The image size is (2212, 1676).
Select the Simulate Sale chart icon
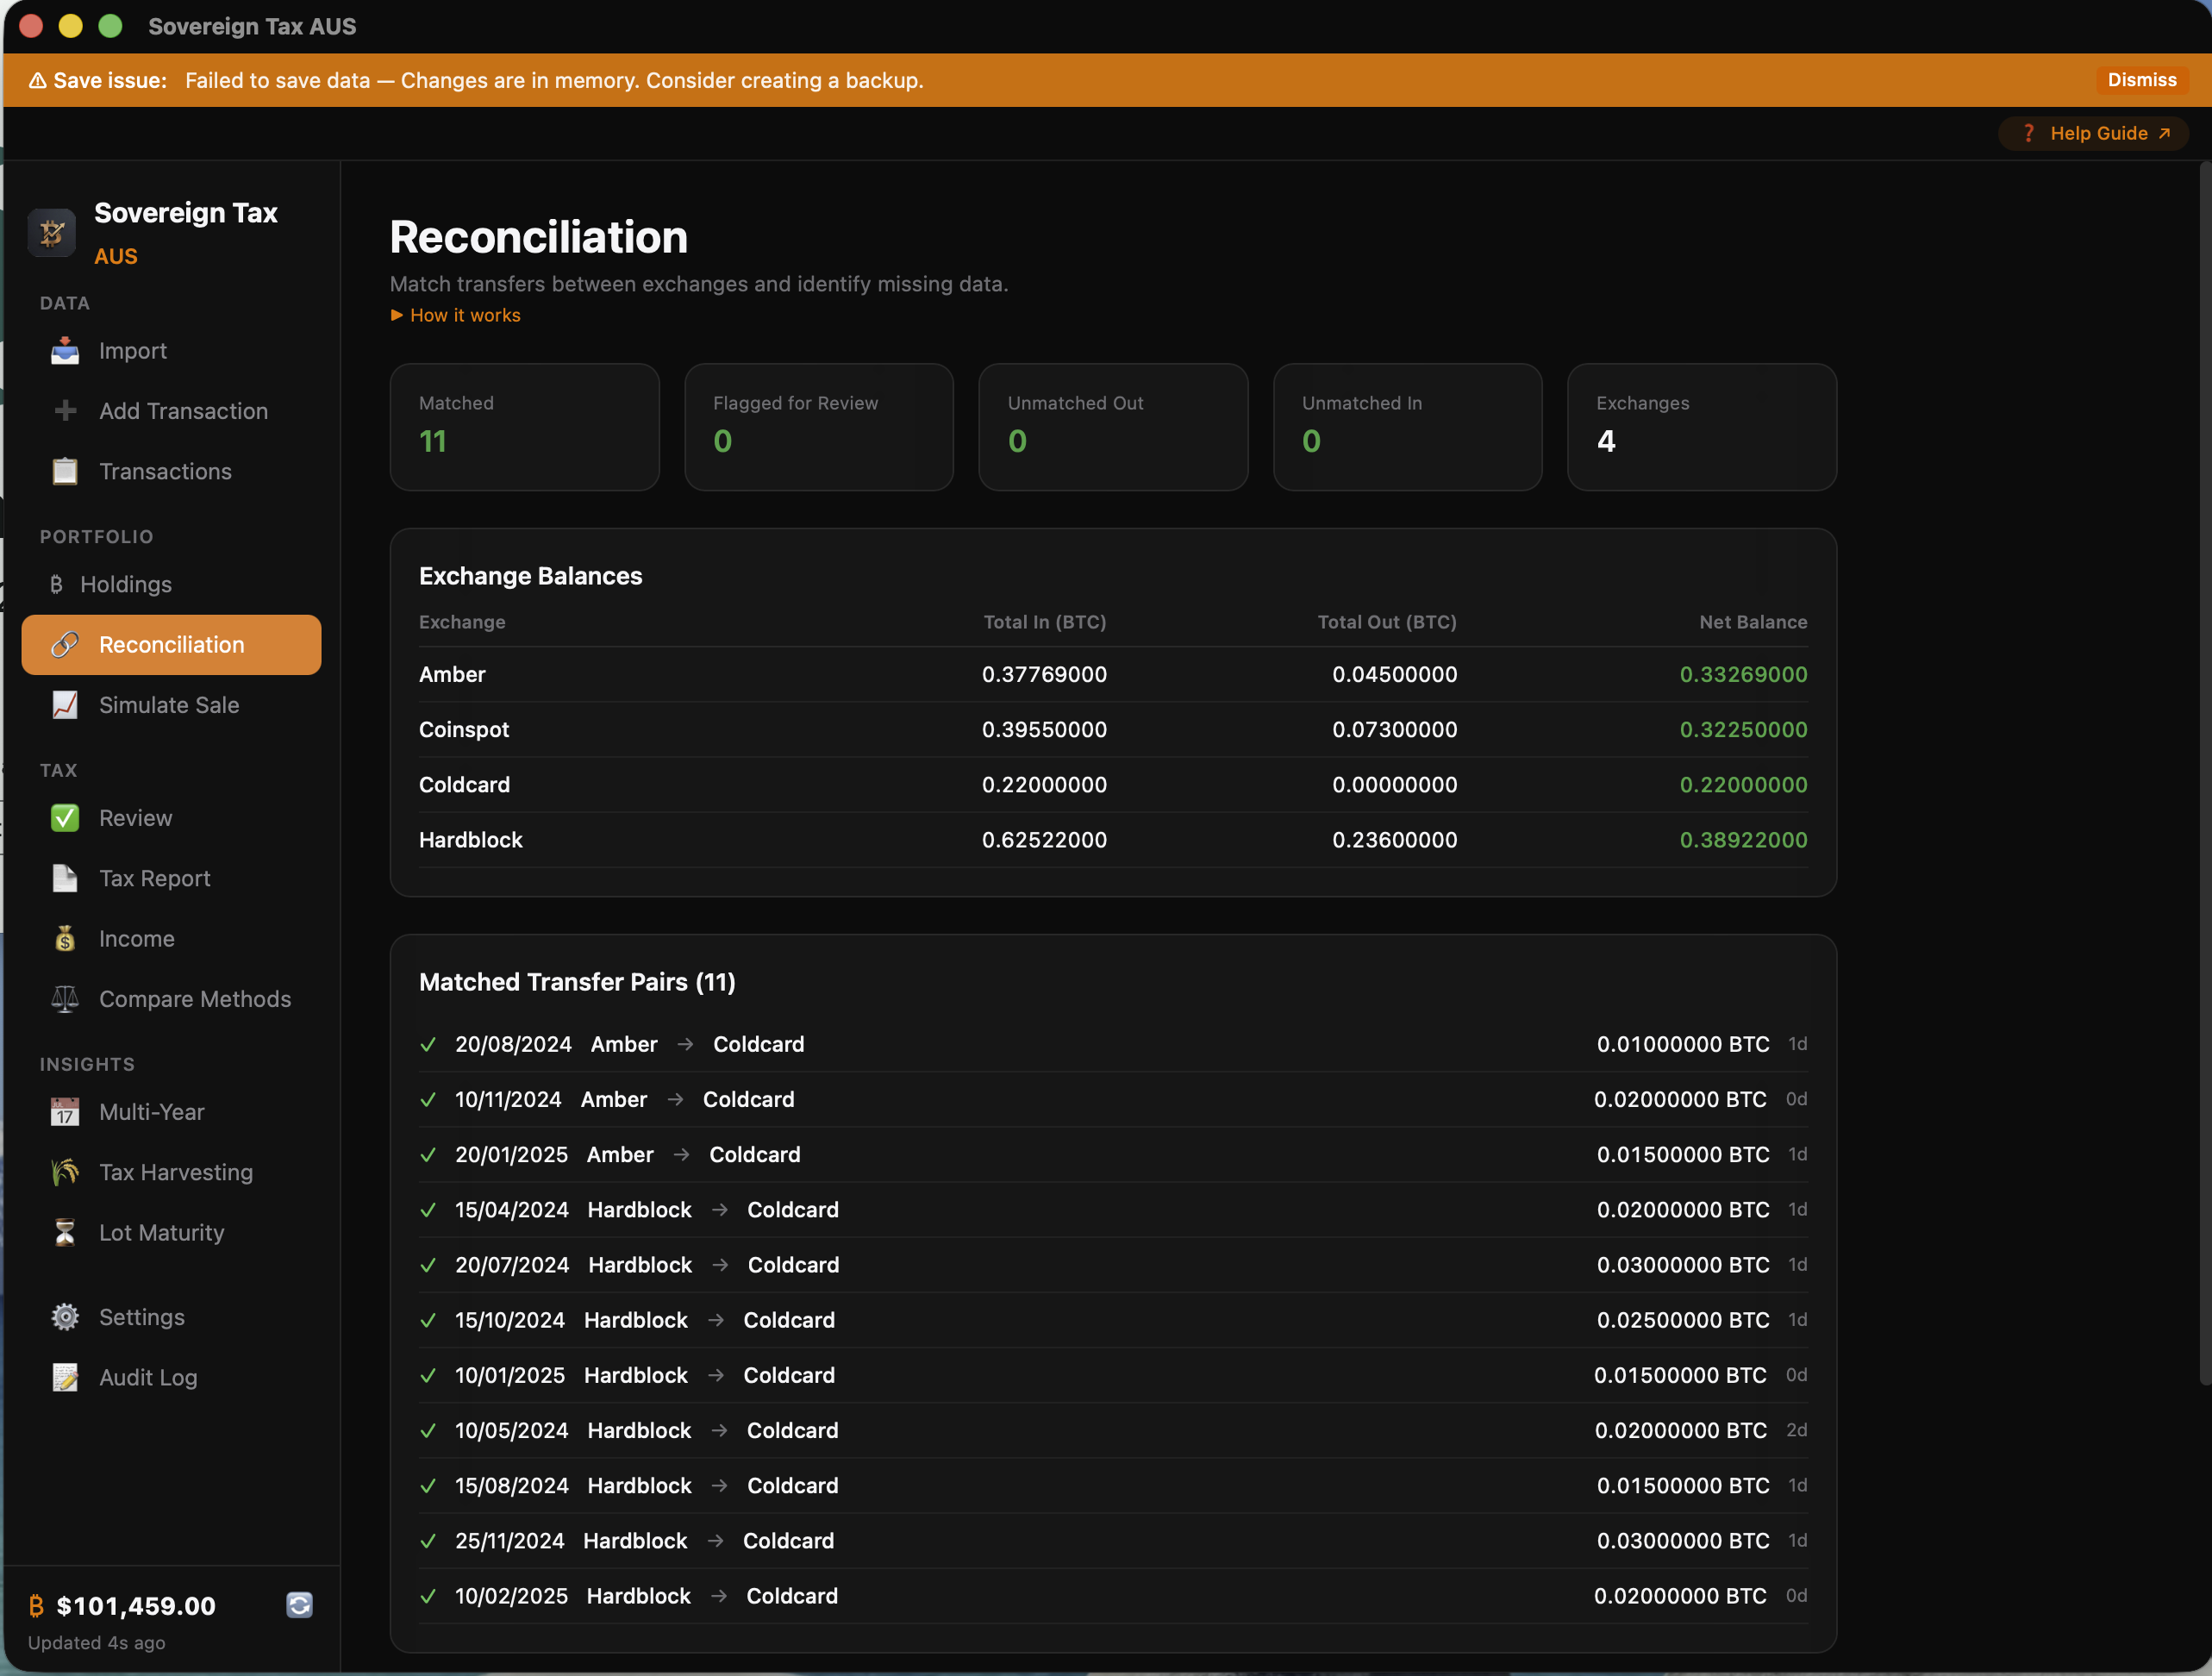64,705
